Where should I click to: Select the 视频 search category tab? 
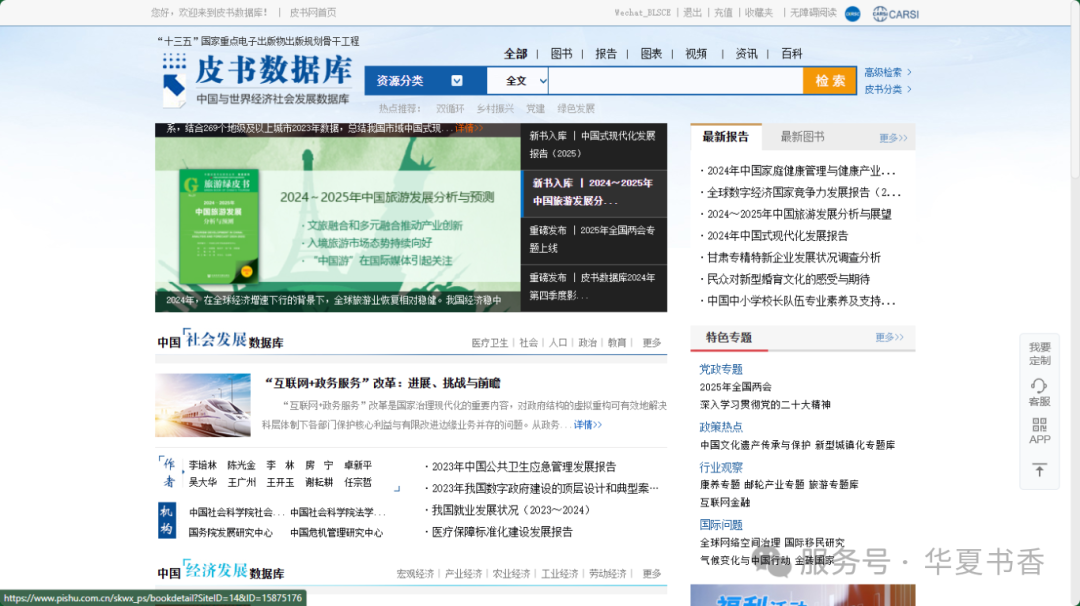click(x=696, y=54)
